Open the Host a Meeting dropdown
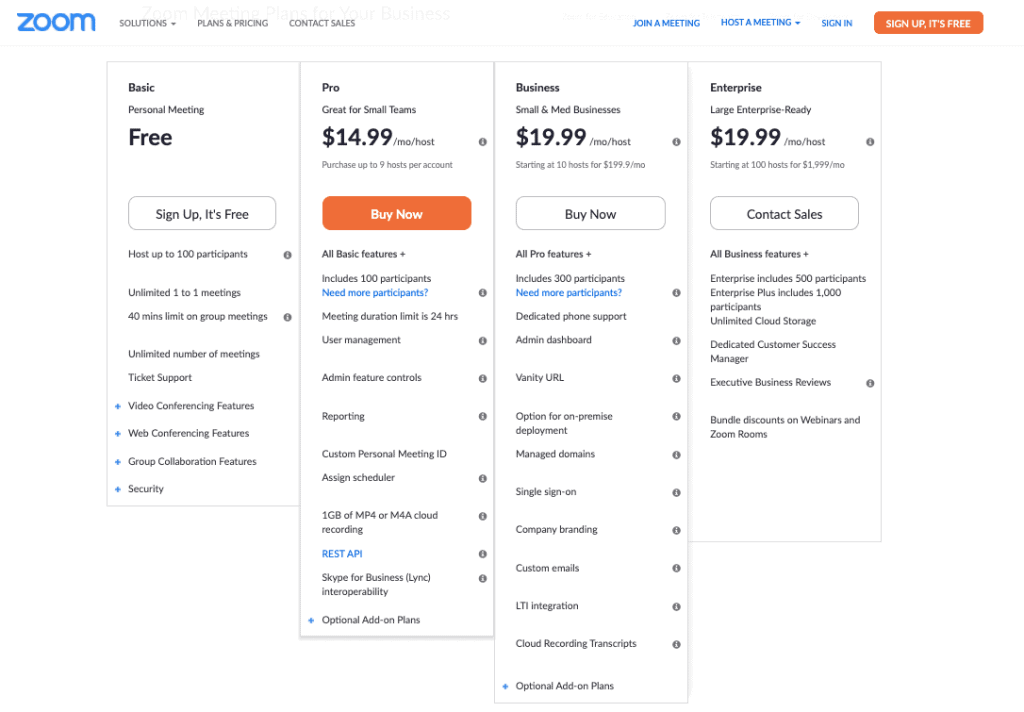Image resolution: width=1024 pixels, height=712 pixels. pos(760,23)
